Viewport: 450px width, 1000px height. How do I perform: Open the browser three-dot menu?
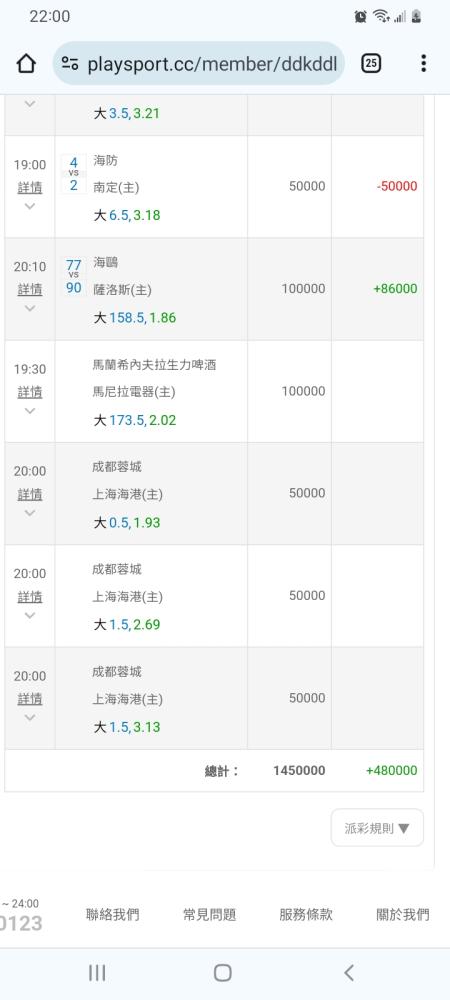423,63
